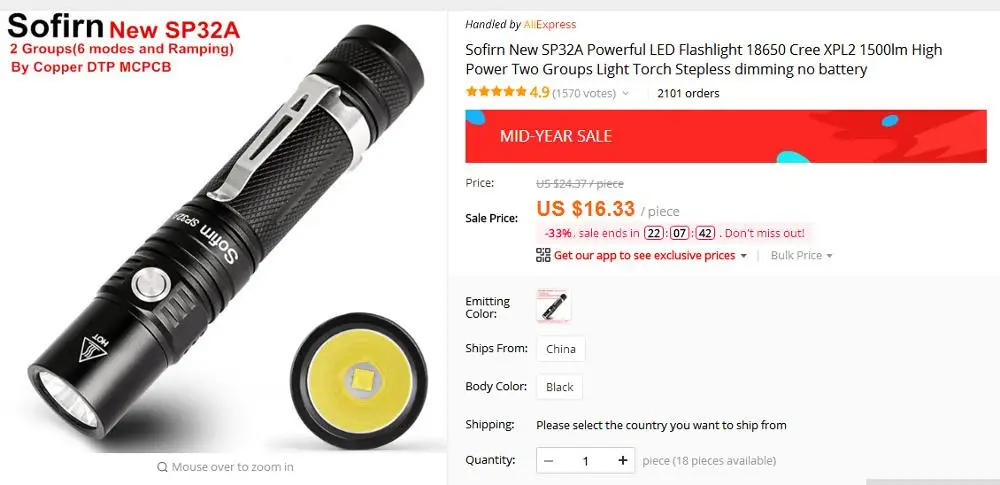Choose the flashlight emitting color thumbnail
This screenshot has height=485, width=1000.
point(554,306)
